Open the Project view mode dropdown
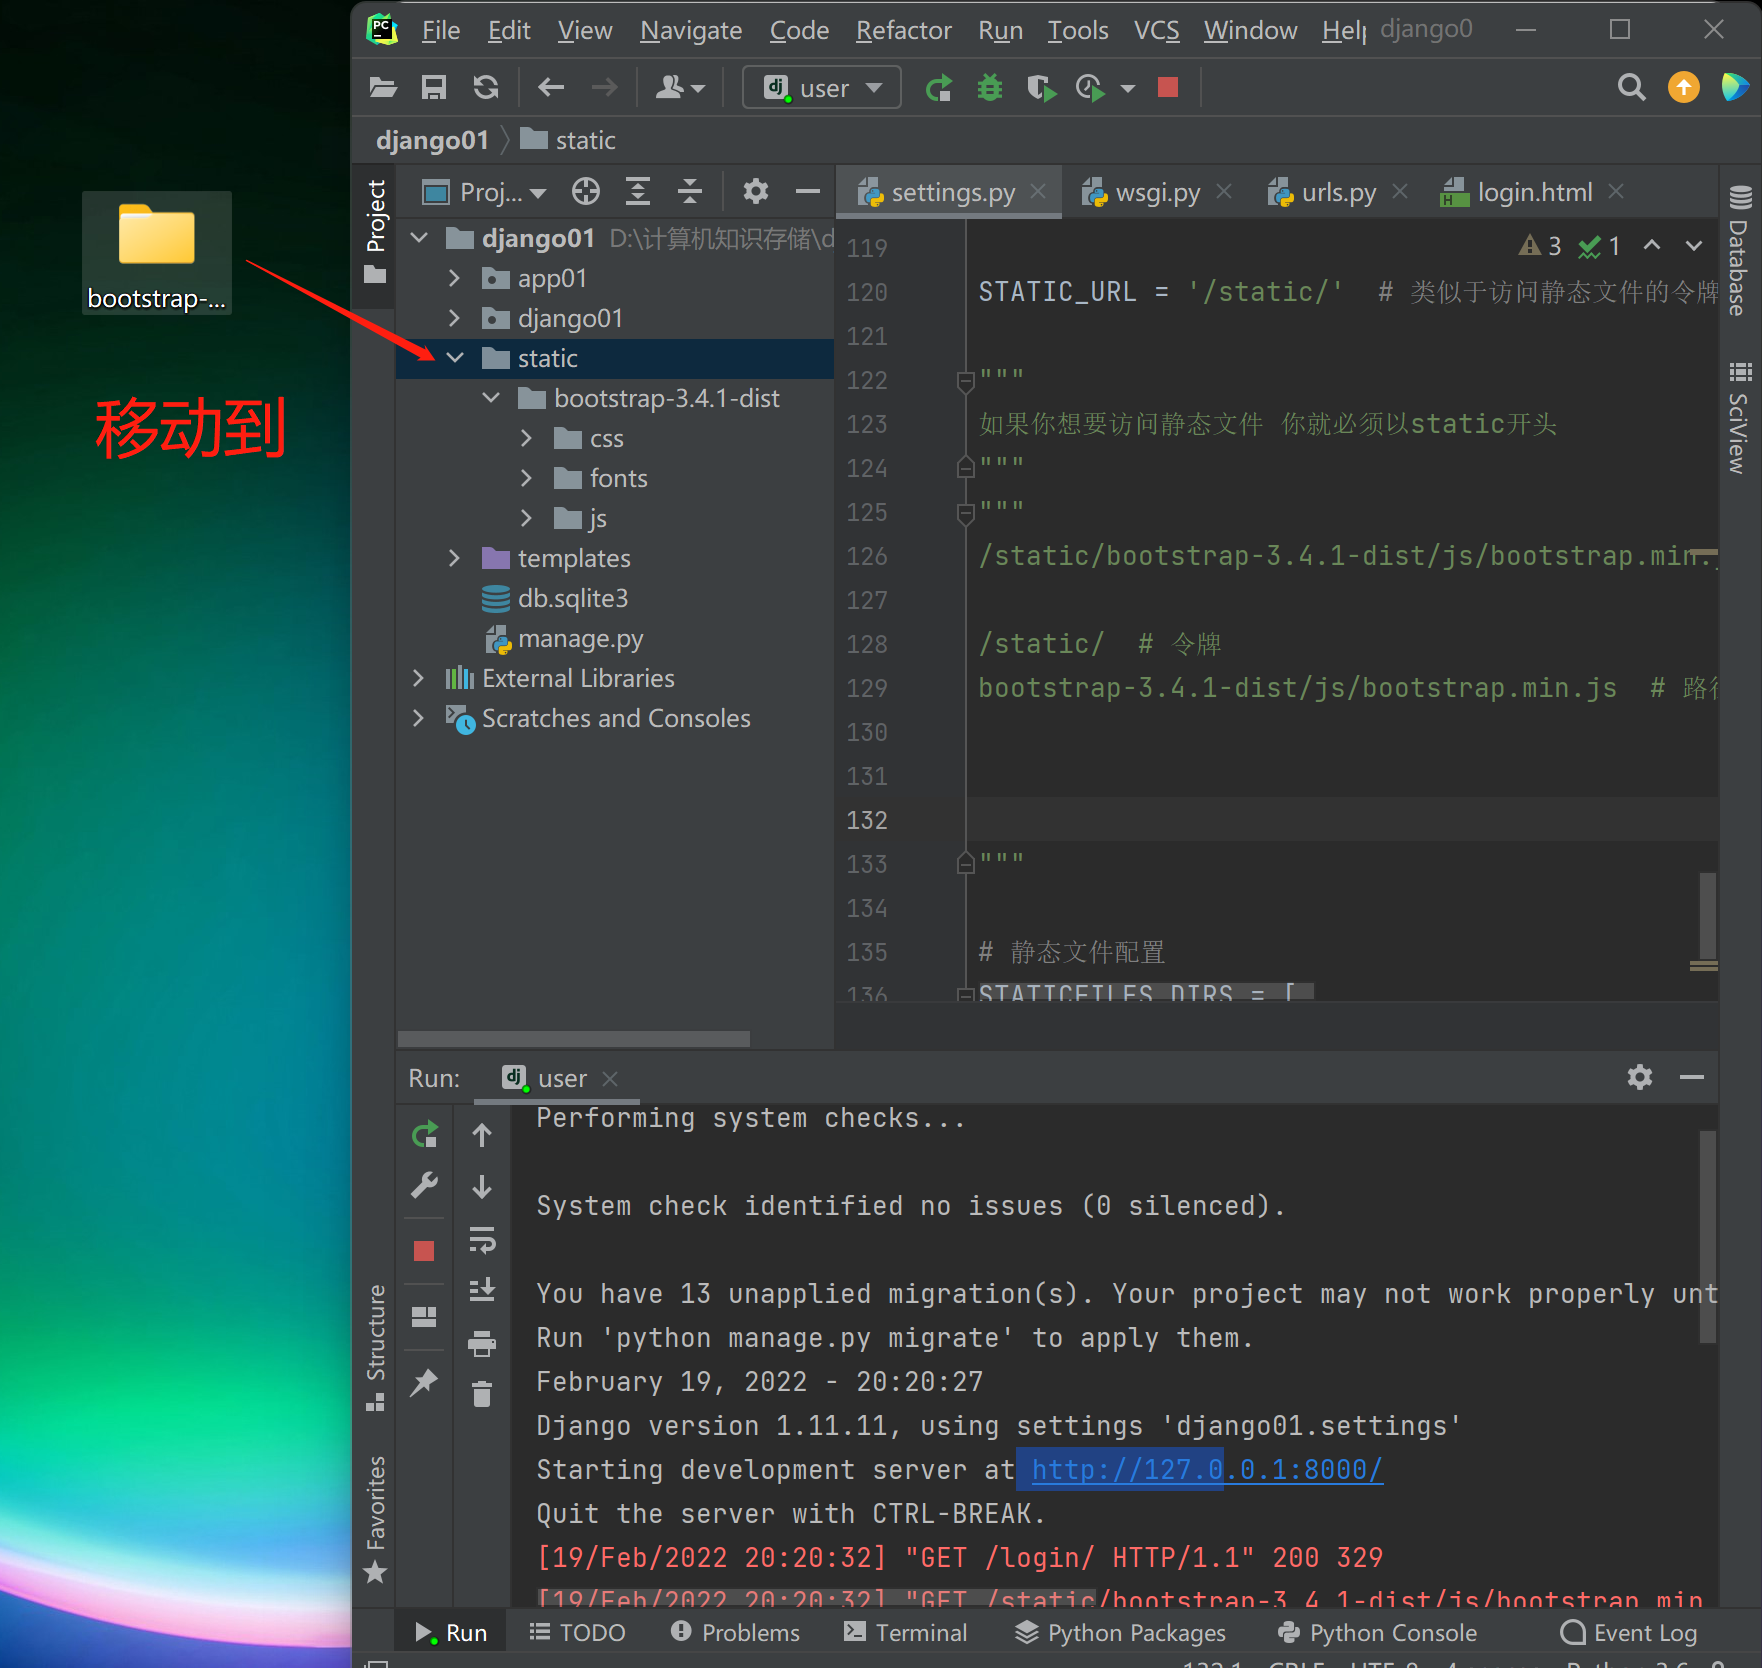This screenshot has width=1762, height=1668. (x=484, y=191)
